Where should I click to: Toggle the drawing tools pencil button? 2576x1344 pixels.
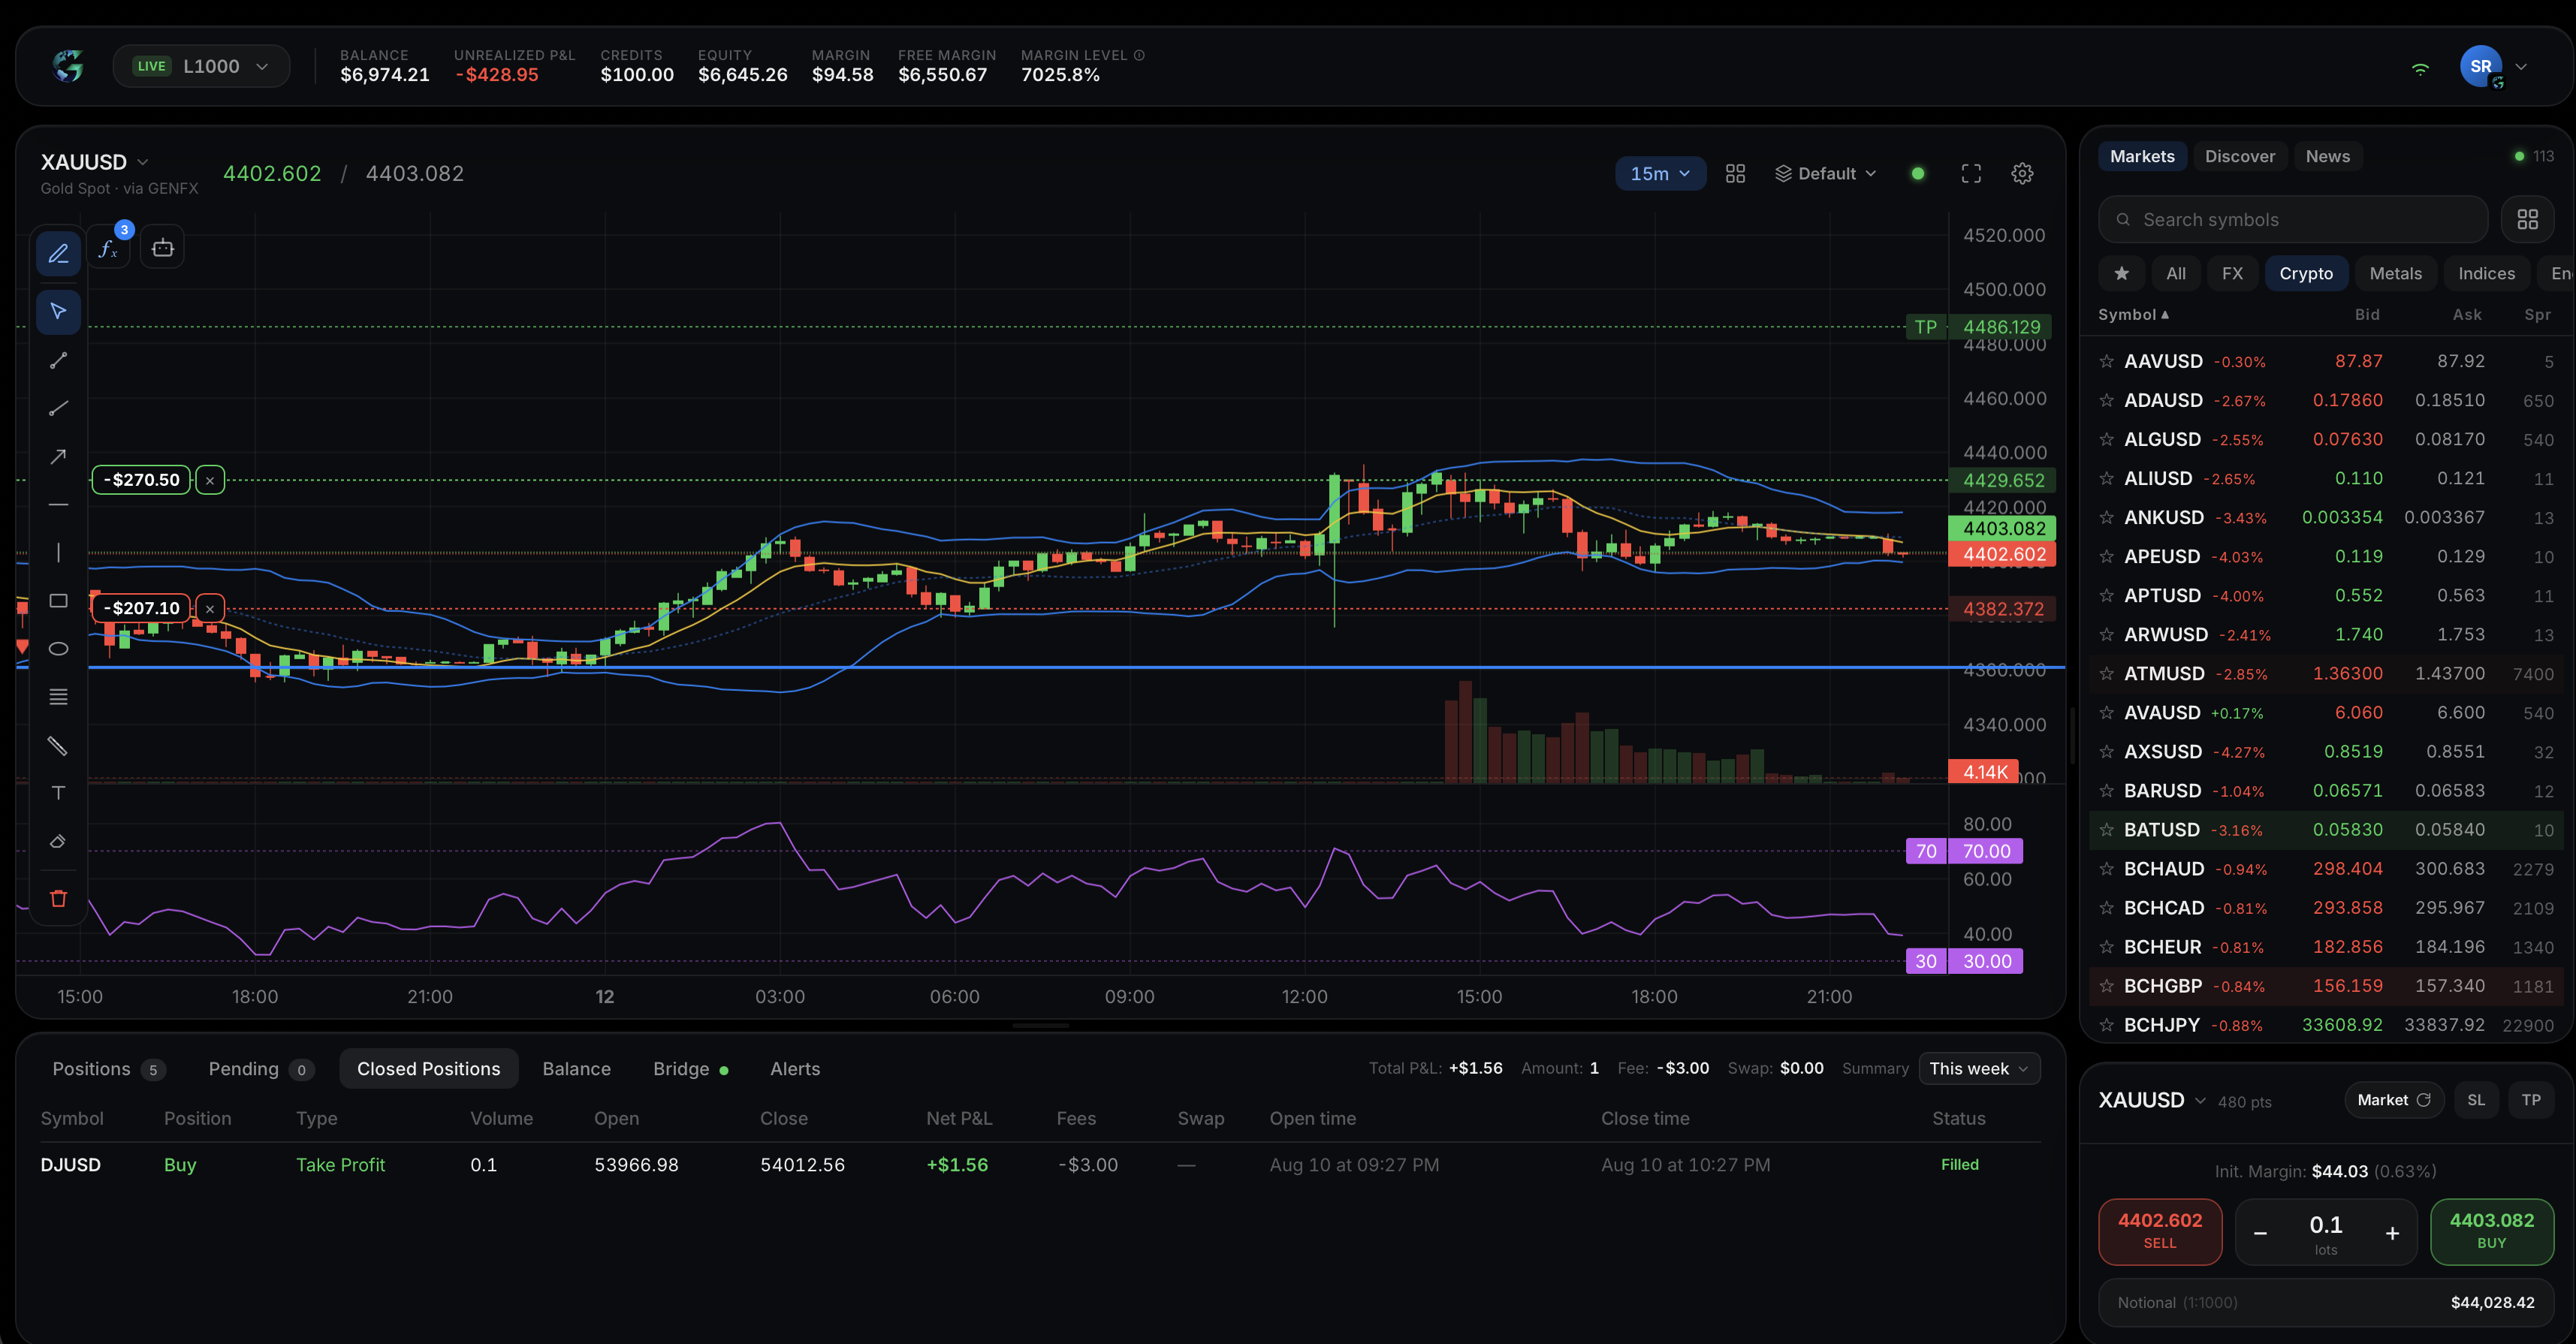[x=58, y=253]
